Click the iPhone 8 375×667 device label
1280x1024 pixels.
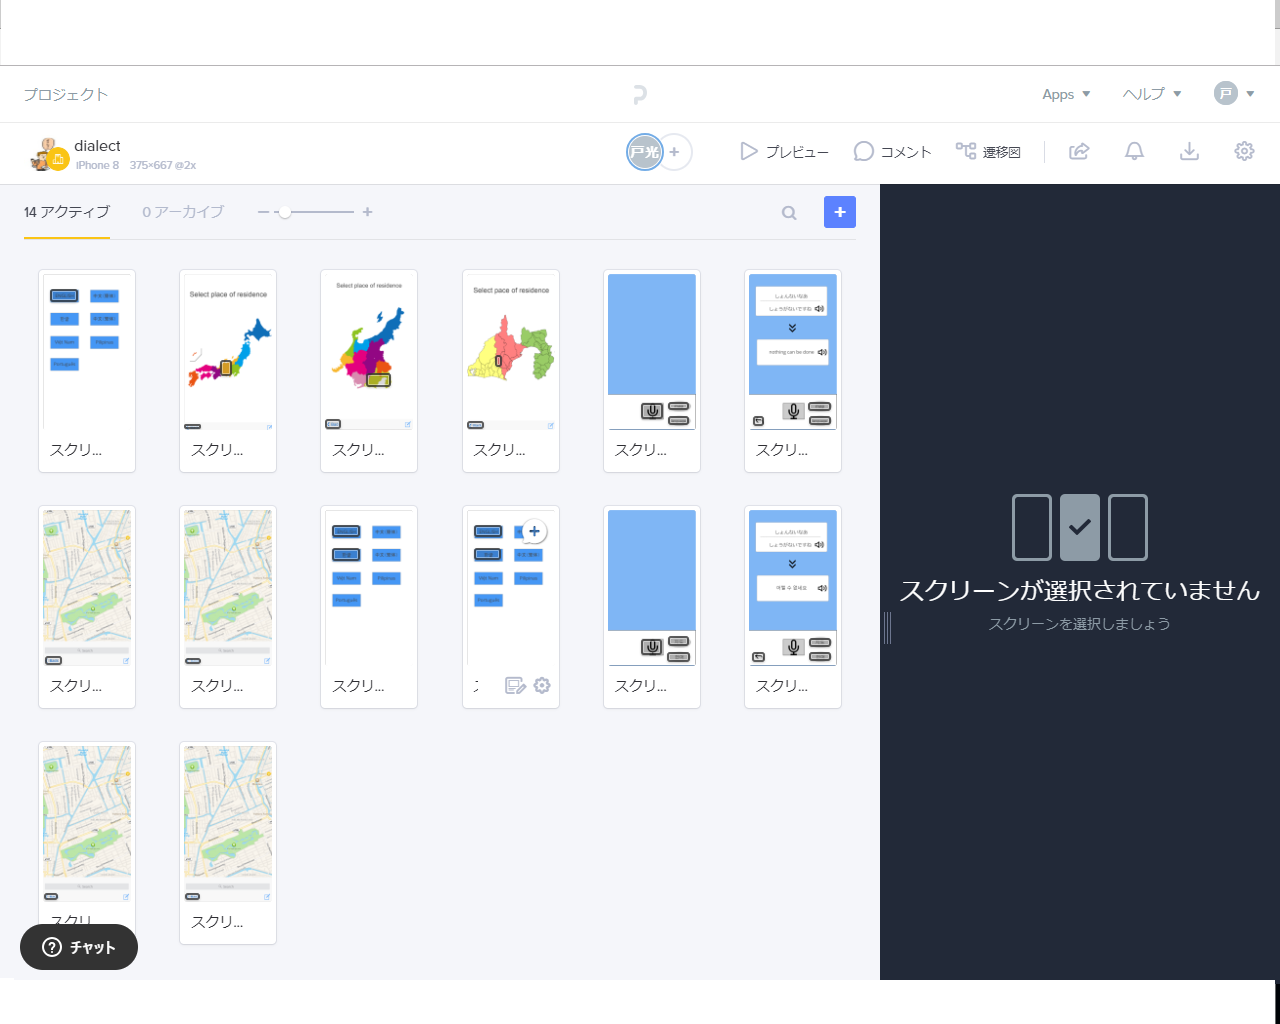point(135,165)
